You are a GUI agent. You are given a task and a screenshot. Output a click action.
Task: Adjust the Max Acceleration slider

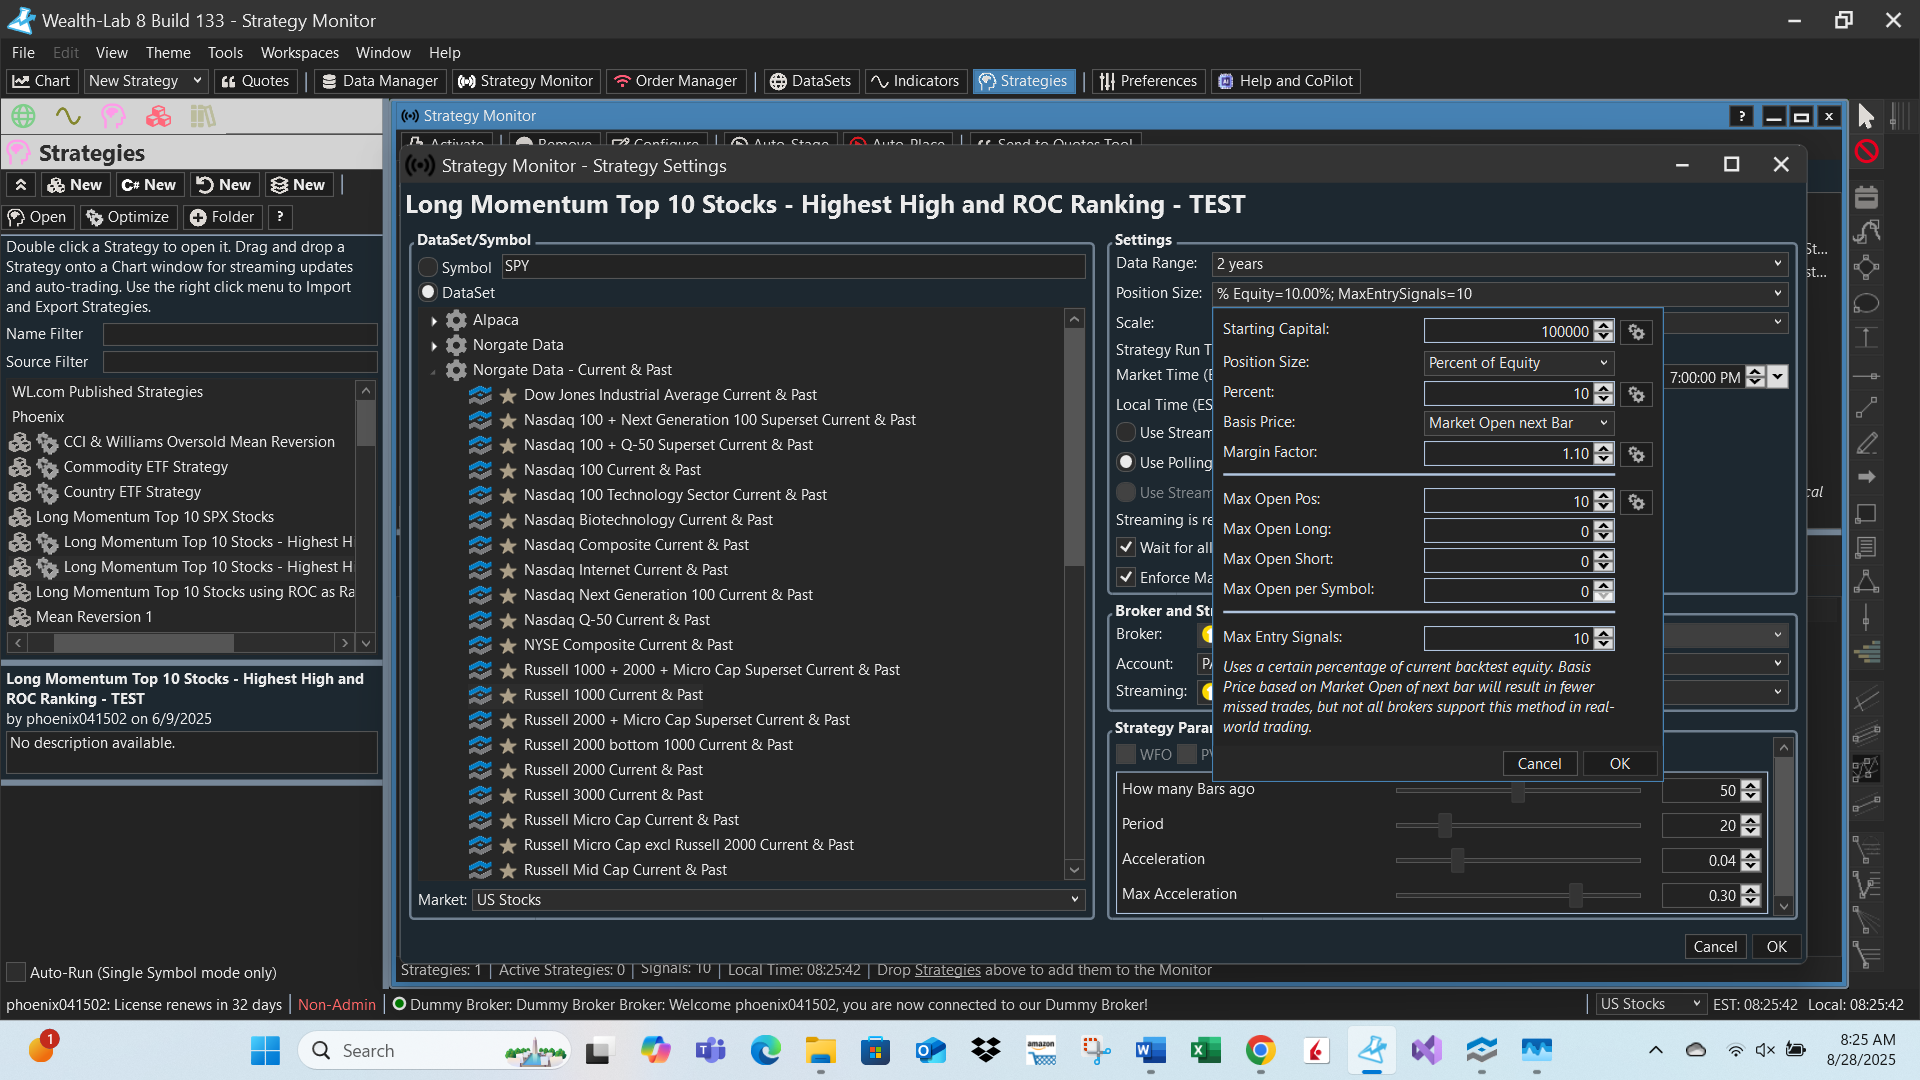[1518, 896]
